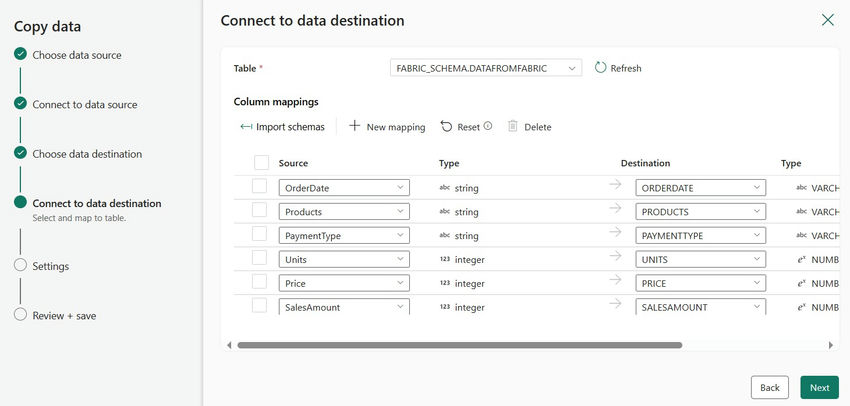Image resolution: width=850 pixels, height=406 pixels.
Task: Click the Import schemas icon
Action: (246, 127)
